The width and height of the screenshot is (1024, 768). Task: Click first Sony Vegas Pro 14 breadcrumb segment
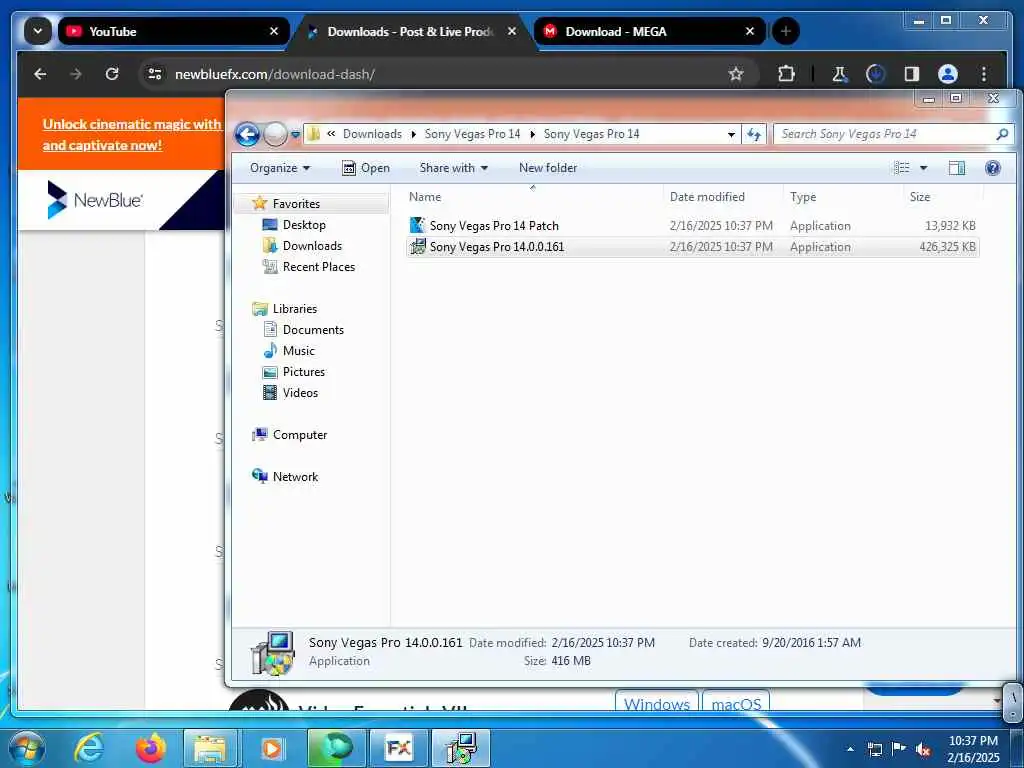[x=472, y=134]
